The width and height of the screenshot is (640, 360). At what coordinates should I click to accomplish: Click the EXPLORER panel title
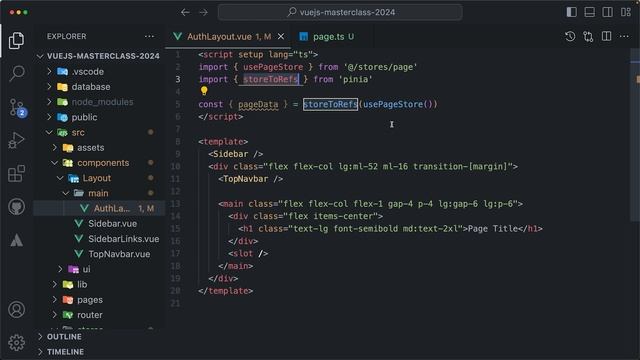click(x=67, y=36)
